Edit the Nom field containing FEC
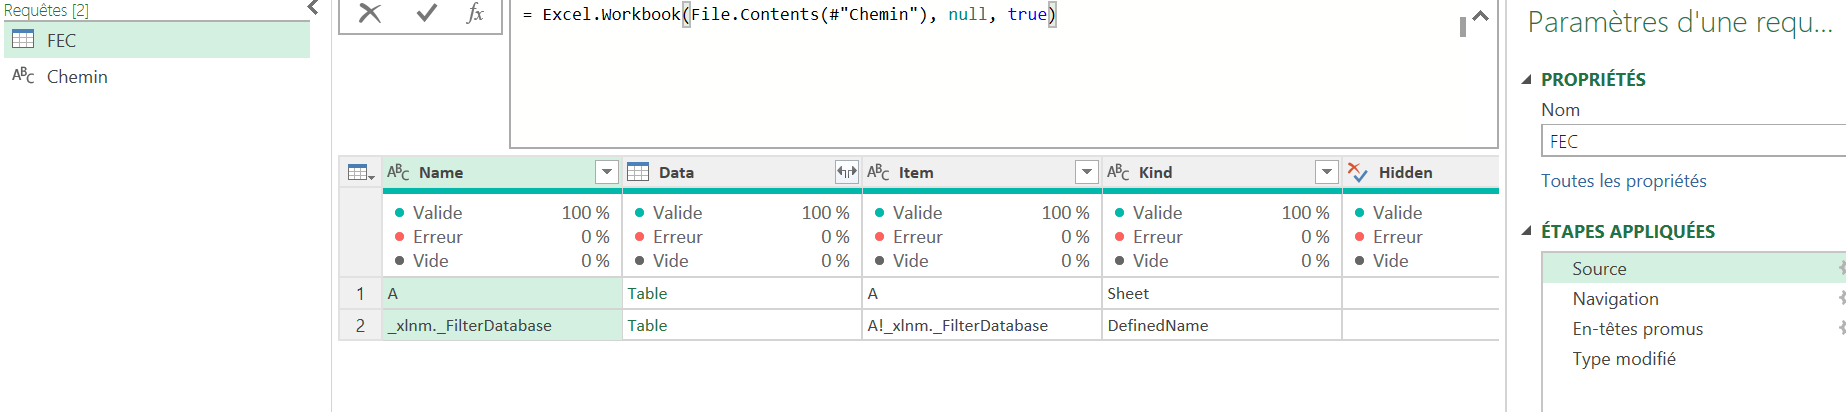The image size is (1846, 412). click(1694, 141)
